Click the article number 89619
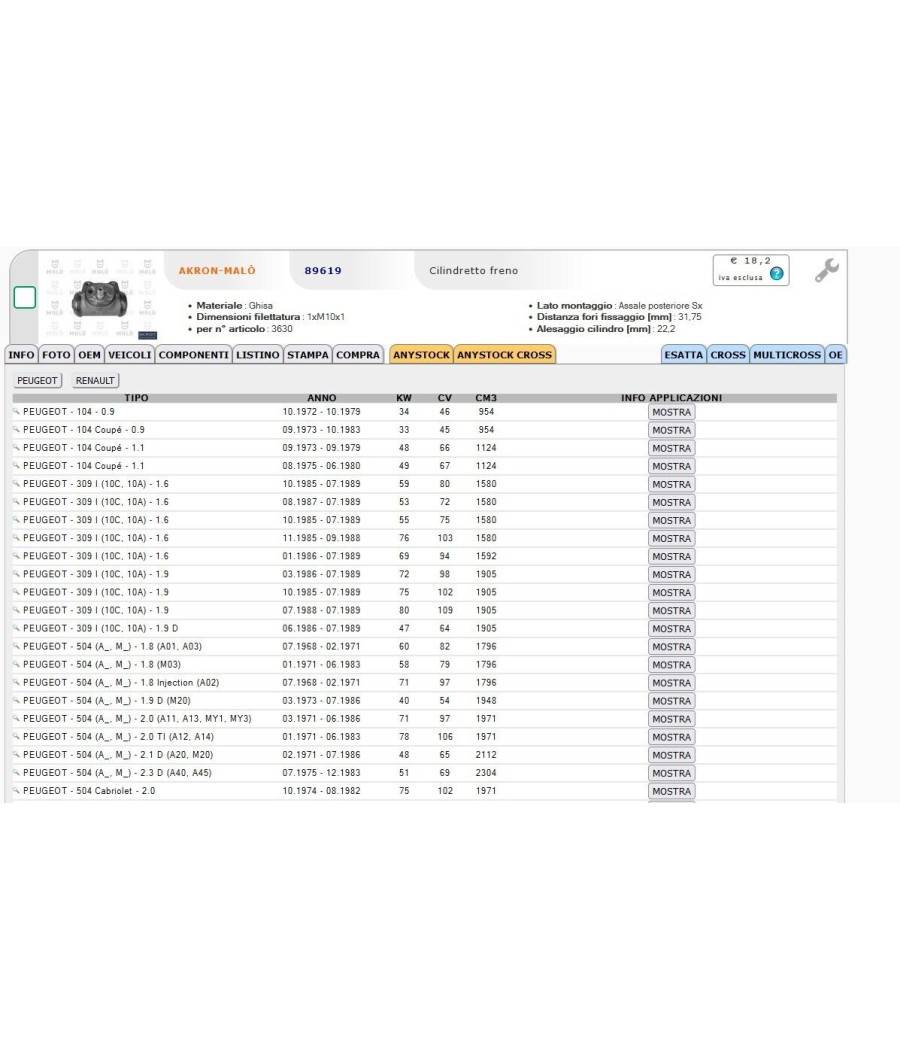The image size is (900, 1050). click(x=323, y=271)
